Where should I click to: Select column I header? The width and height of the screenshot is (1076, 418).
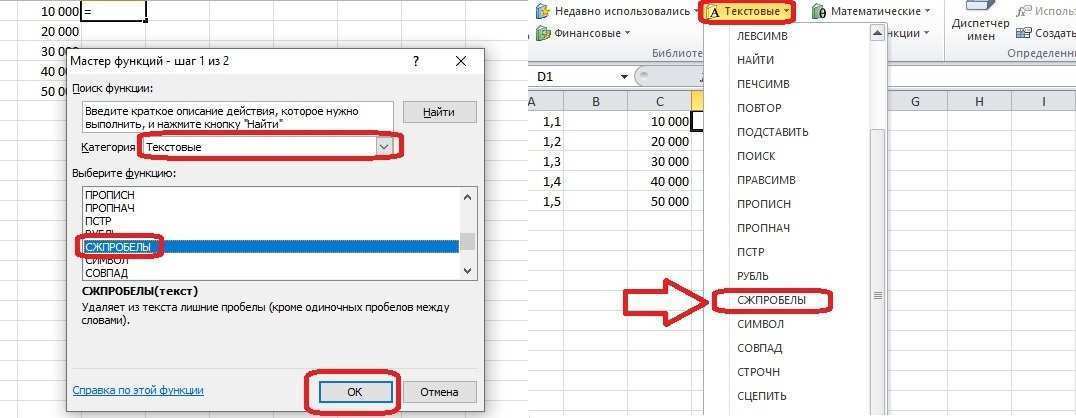tap(1043, 102)
